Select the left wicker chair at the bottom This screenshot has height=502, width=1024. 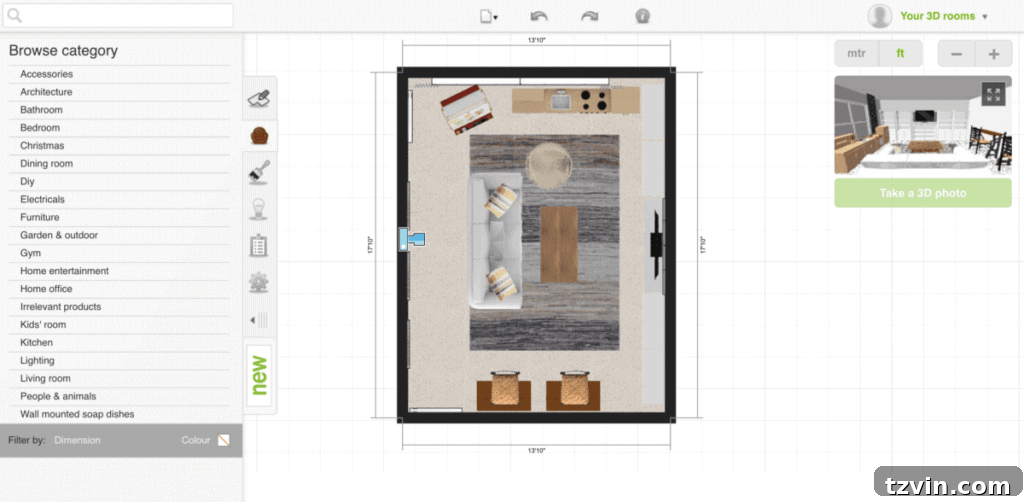click(x=504, y=390)
